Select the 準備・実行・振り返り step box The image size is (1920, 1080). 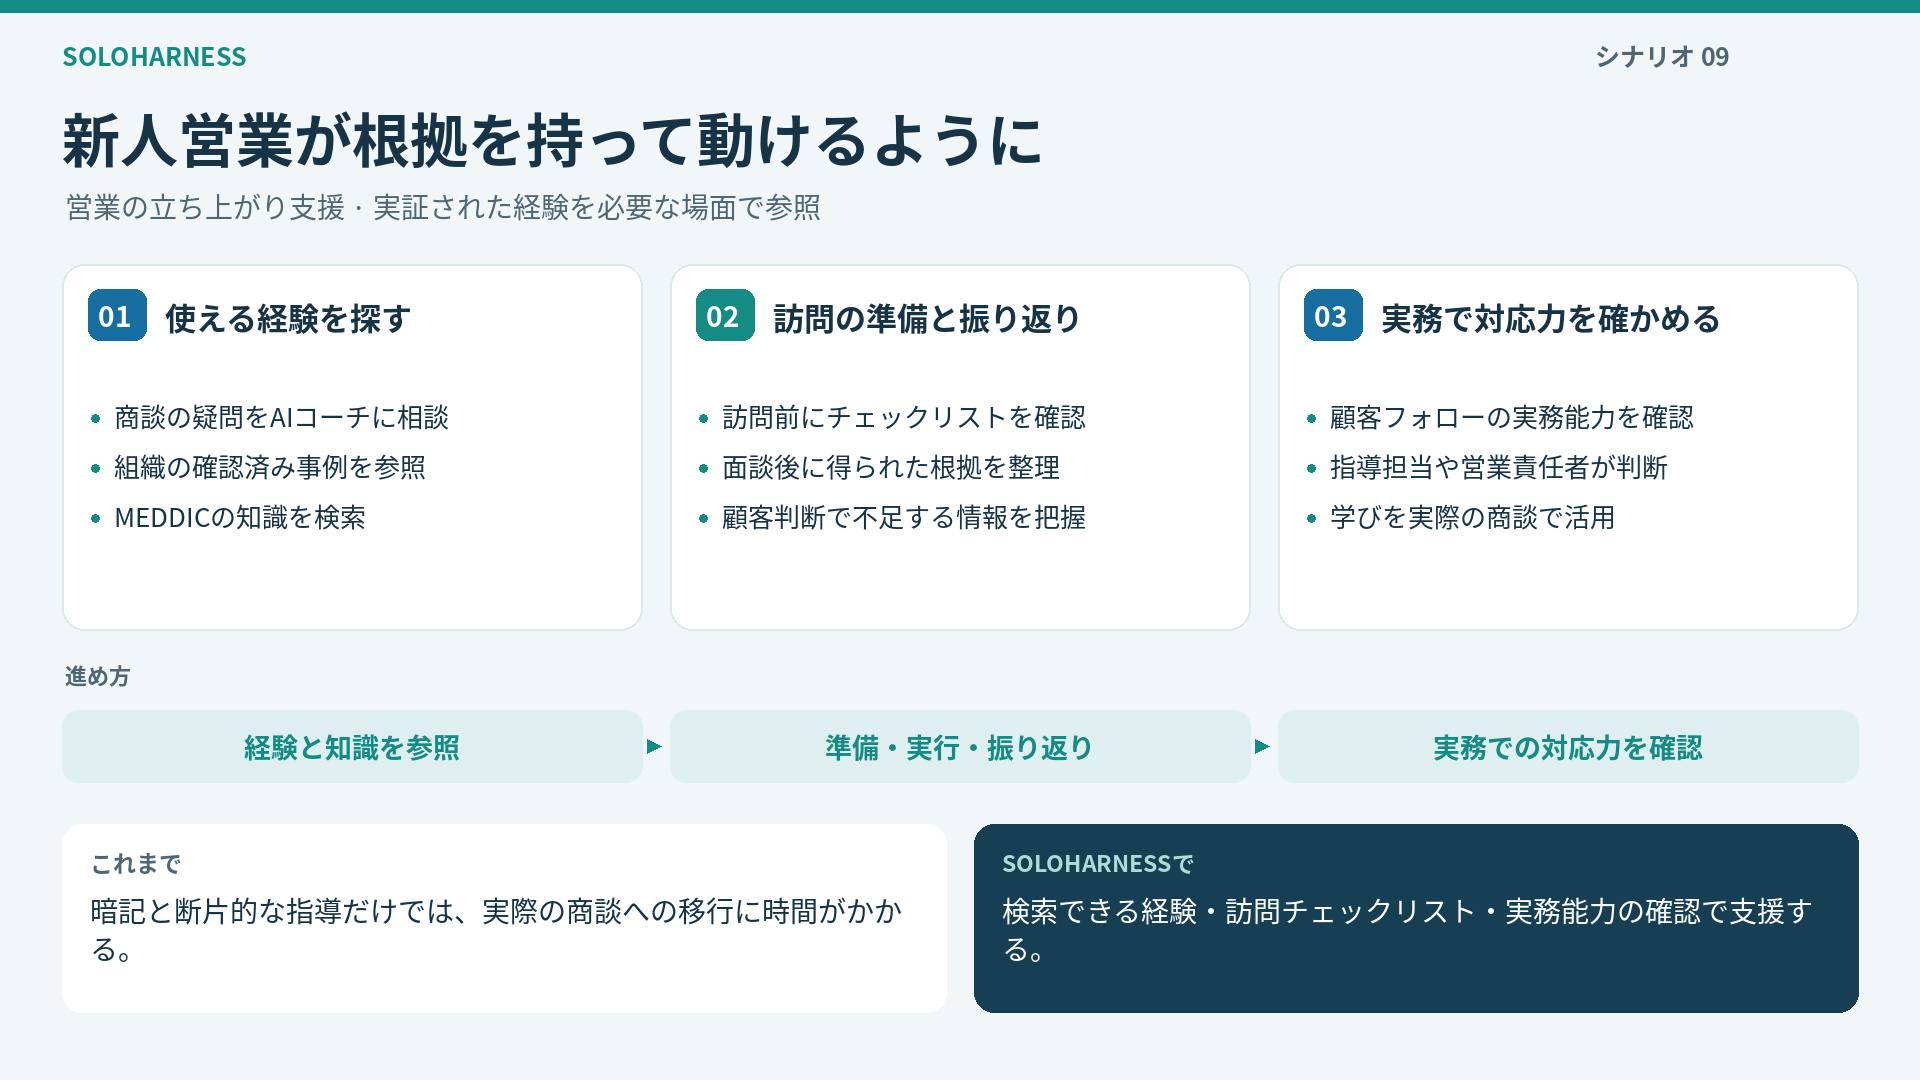coord(960,747)
